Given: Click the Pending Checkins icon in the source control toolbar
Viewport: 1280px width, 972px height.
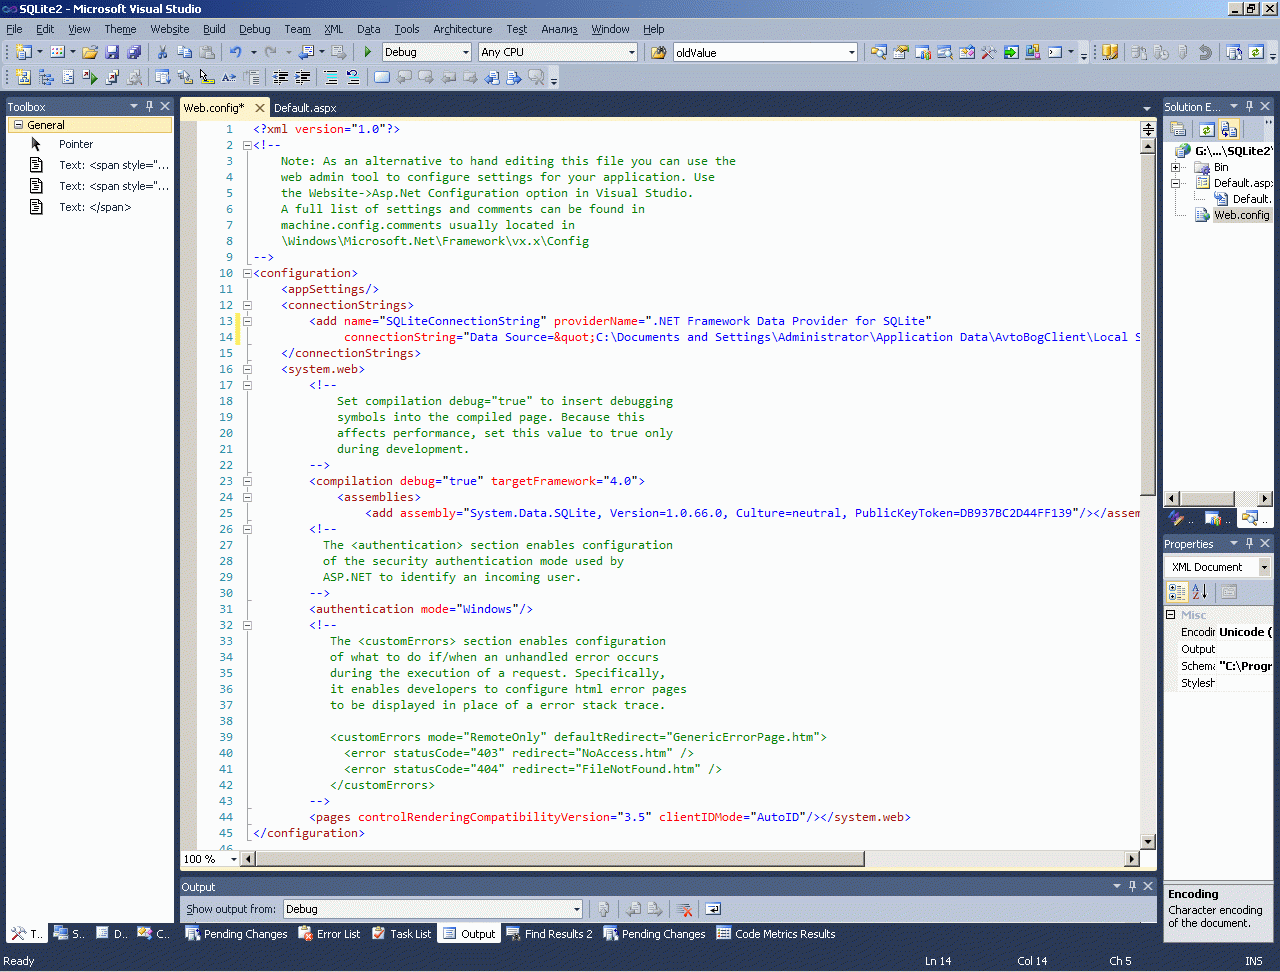Looking at the screenshot, I should pos(1234,52).
